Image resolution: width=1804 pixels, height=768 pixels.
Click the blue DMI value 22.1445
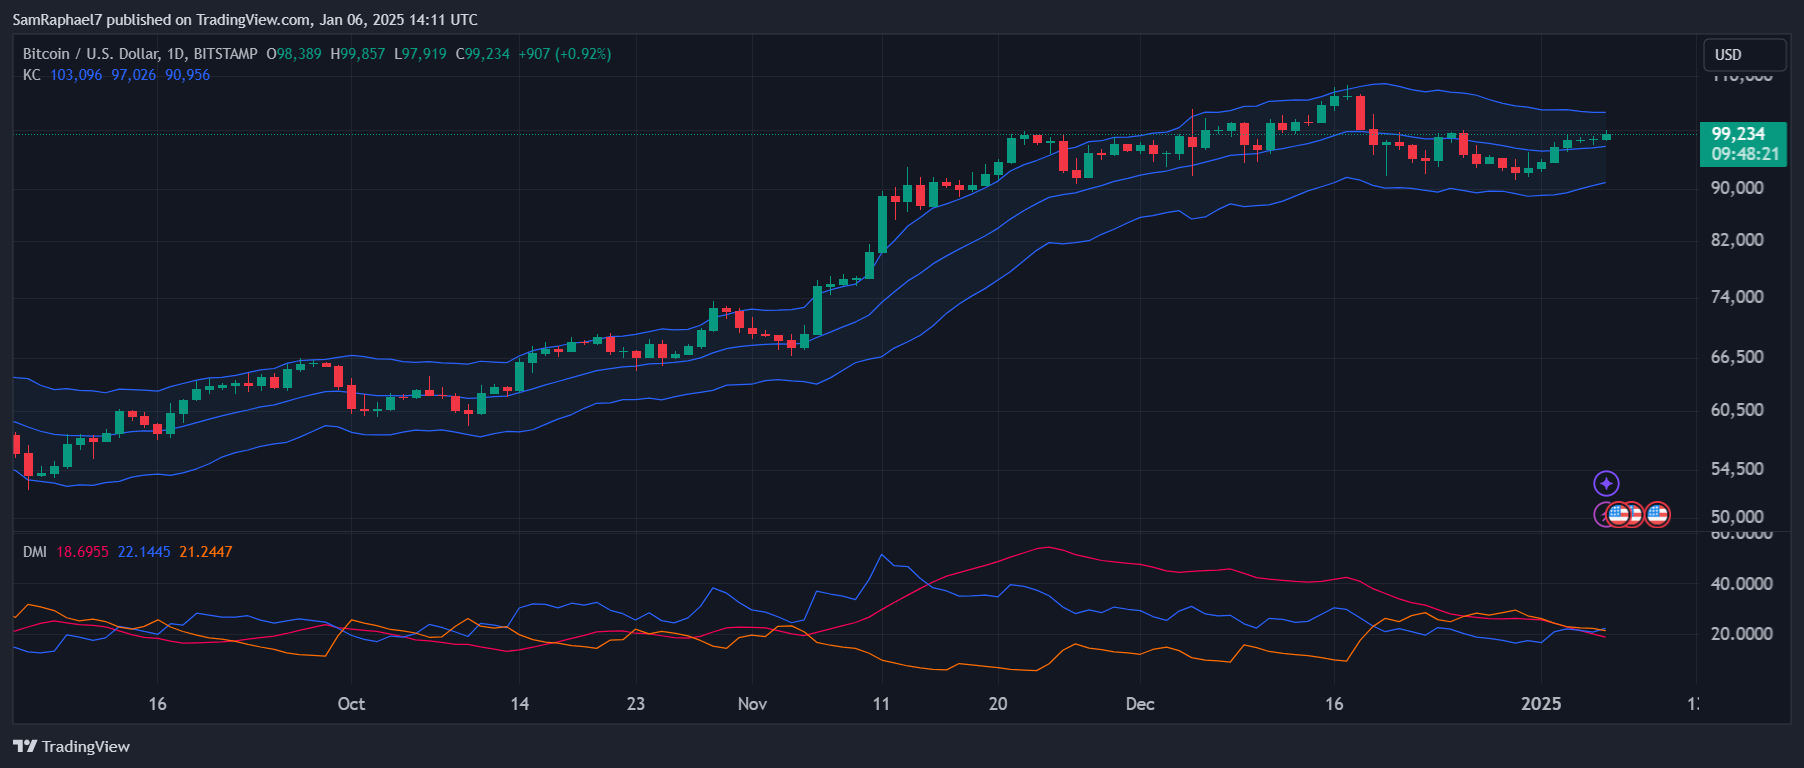[144, 552]
